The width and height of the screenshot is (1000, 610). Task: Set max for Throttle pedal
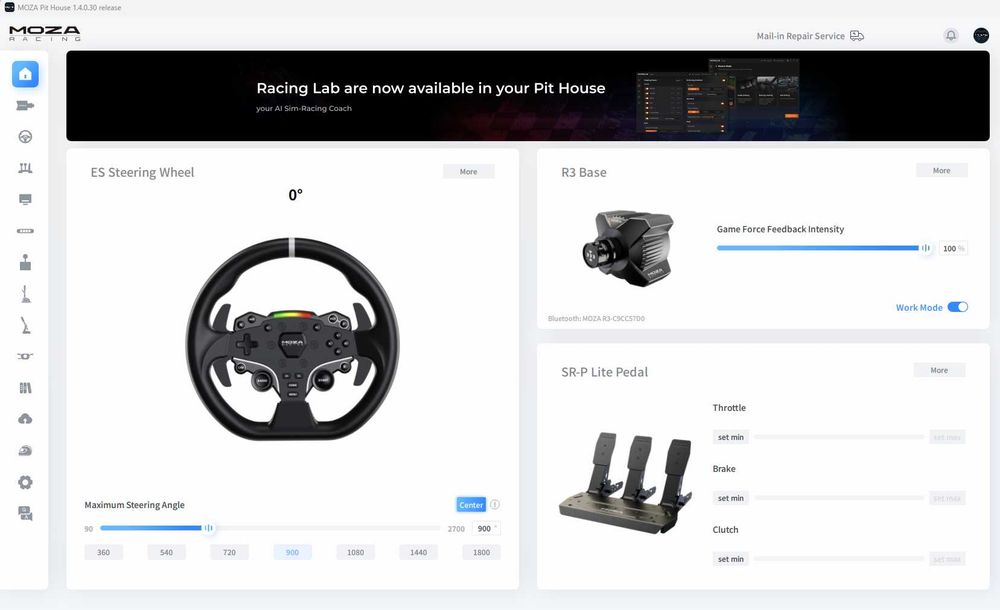(x=947, y=437)
